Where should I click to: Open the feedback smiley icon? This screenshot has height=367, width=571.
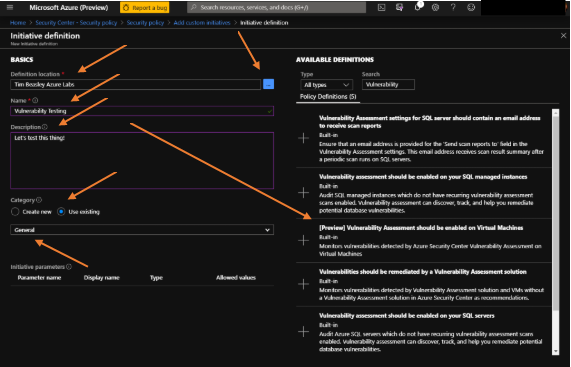click(x=471, y=7)
